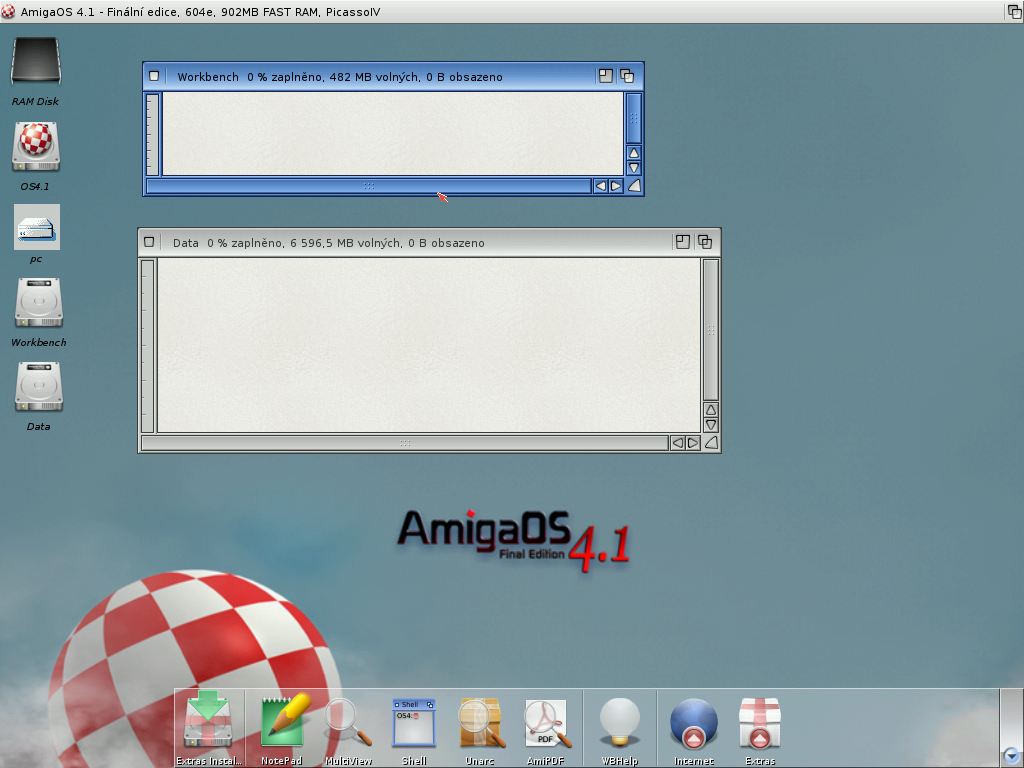
Task: Click the Workbench window depth gadget
Action: (628, 76)
